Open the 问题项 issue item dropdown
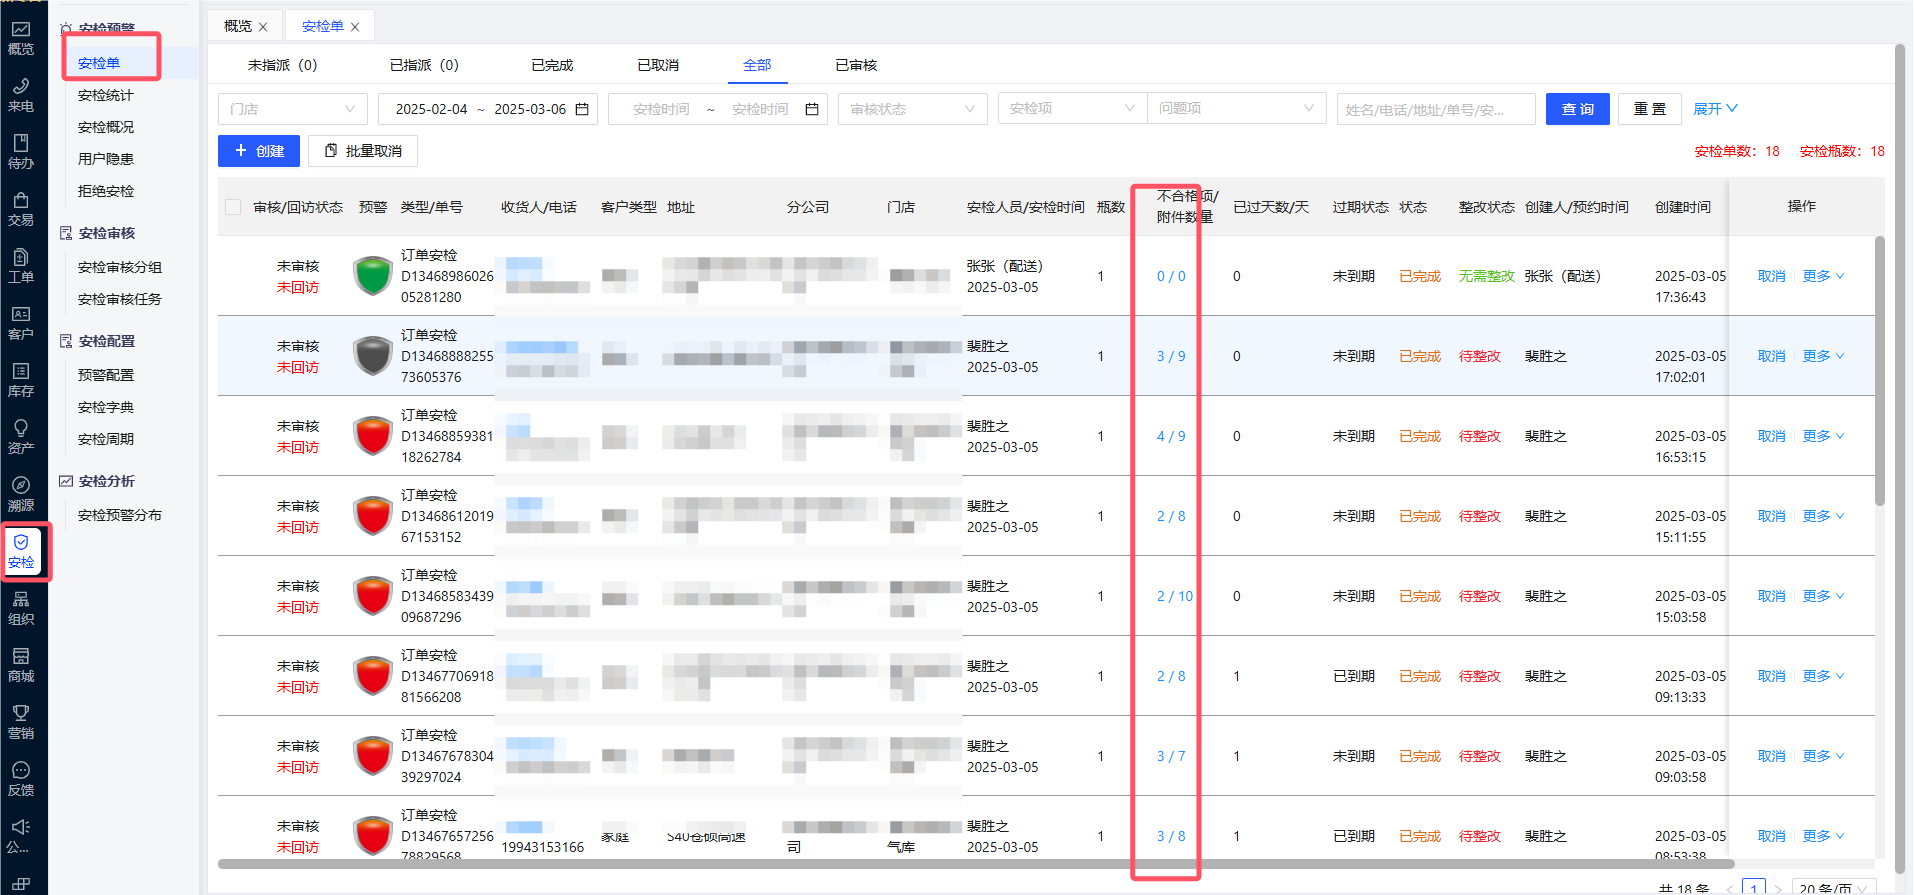This screenshot has width=1914, height=895. pos(1236,109)
